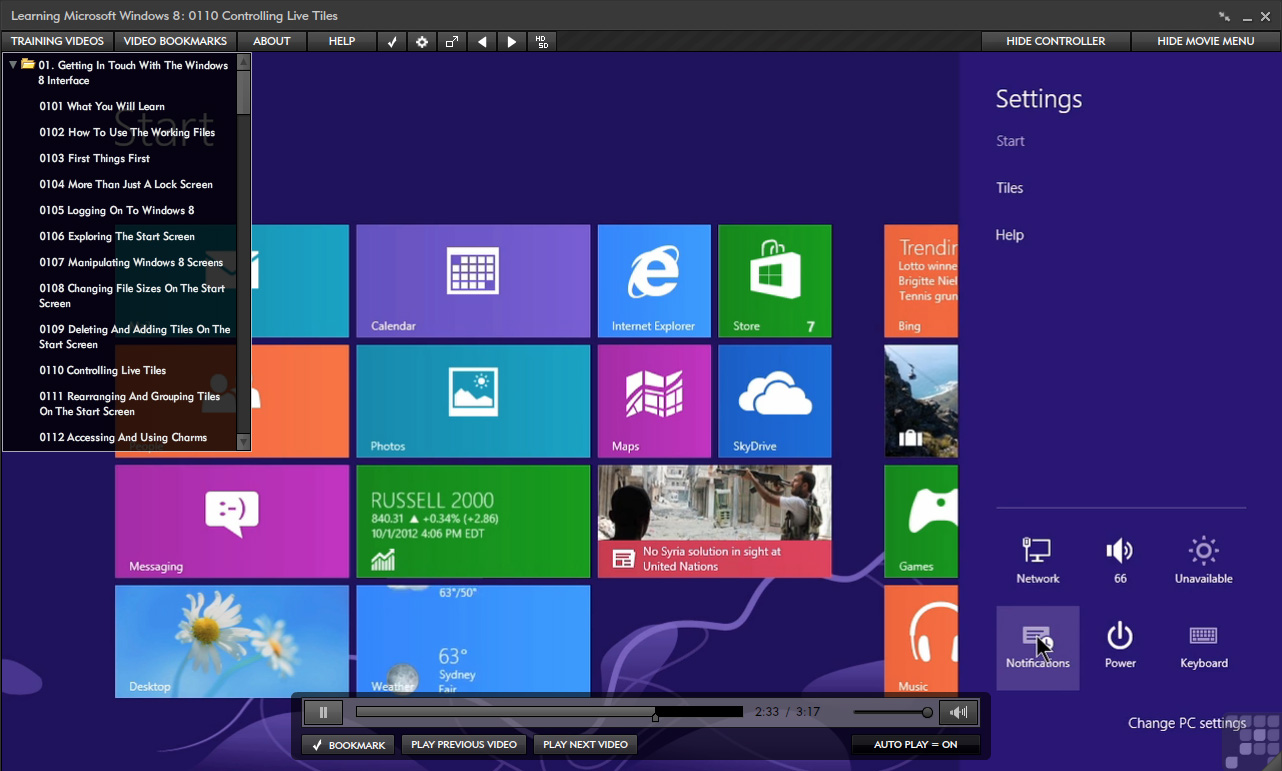Open the Travel photo tile with the suitcase icon
Viewport: 1282px width, 771px height.
click(921, 401)
